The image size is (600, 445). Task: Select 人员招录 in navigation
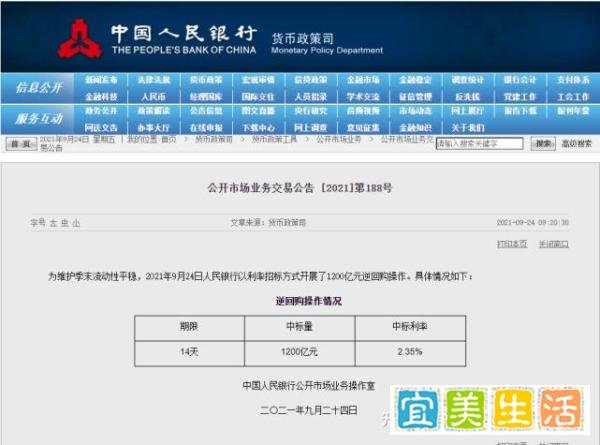(x=311, y=97)
